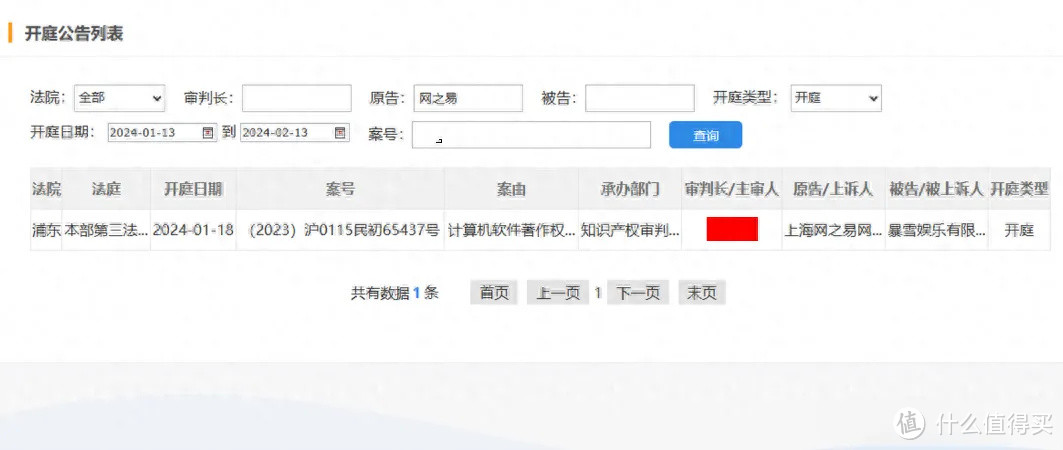
Task: Click the 承办部门 column header
Action: [630, 189]
